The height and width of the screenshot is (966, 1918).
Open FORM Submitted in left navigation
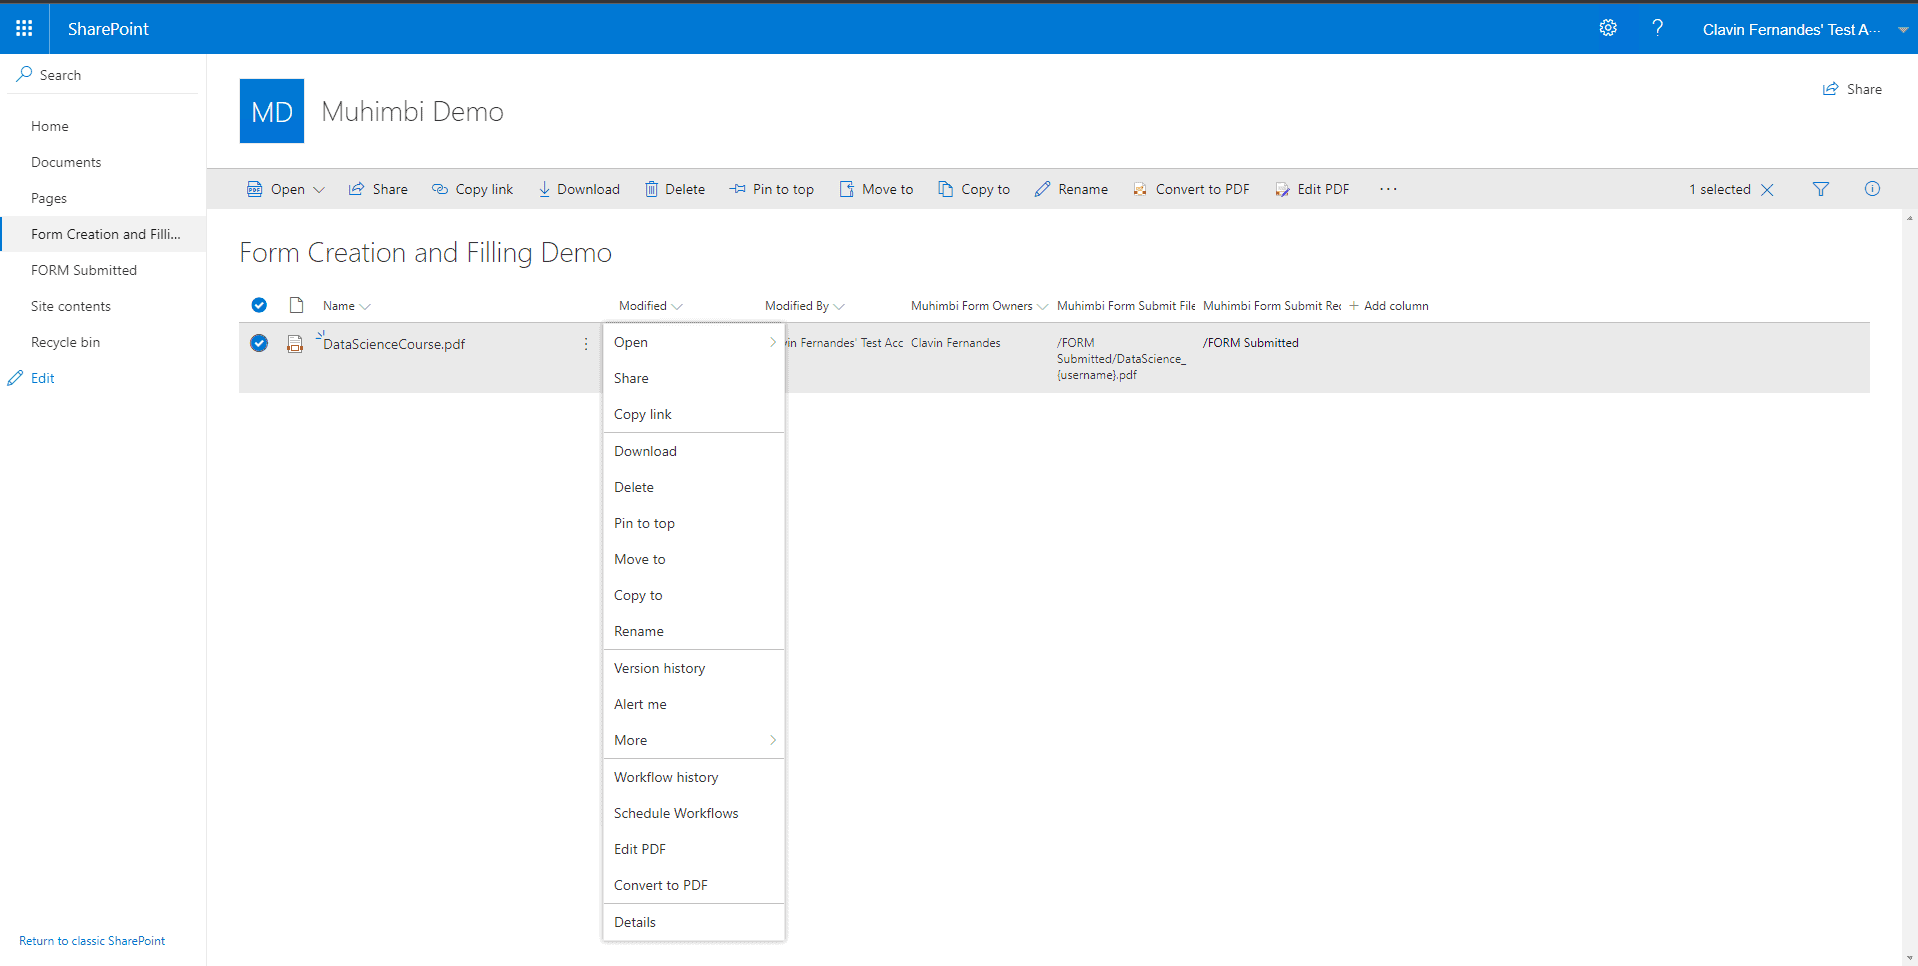click(84, 270)
